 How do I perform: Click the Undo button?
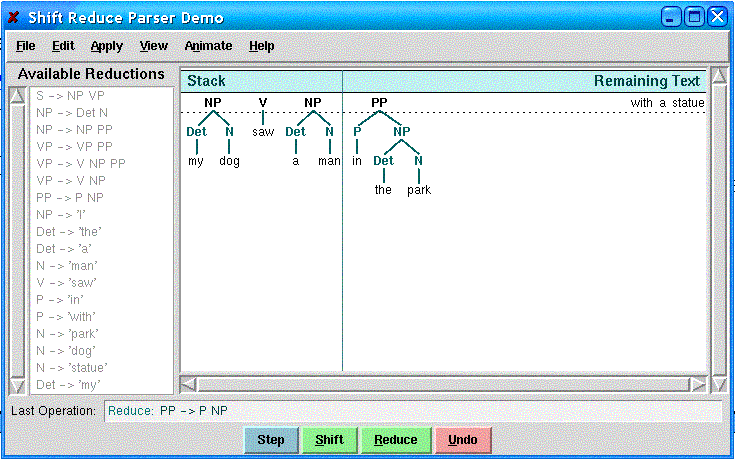(x=463, y=440)
